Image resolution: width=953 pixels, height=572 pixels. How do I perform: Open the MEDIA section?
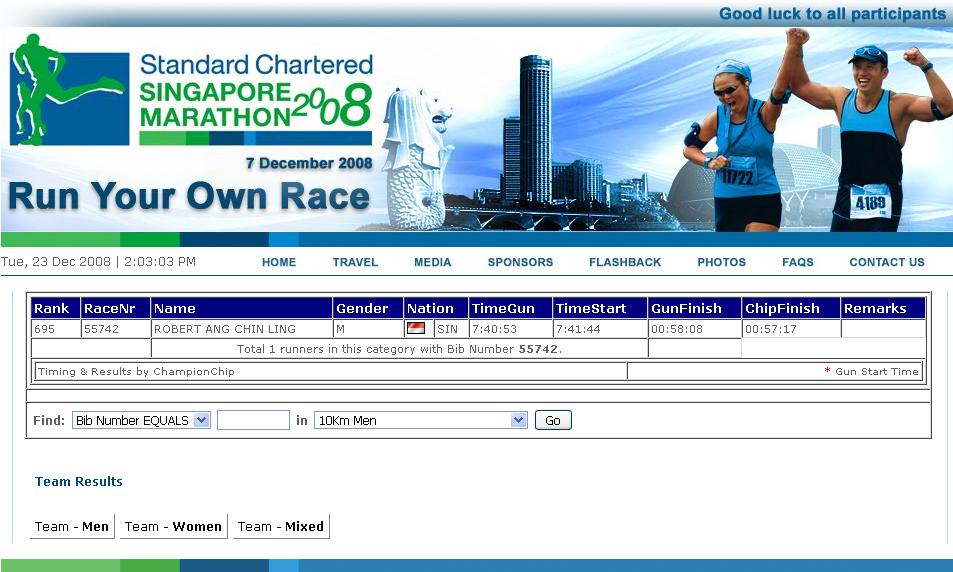pos(433,262)
